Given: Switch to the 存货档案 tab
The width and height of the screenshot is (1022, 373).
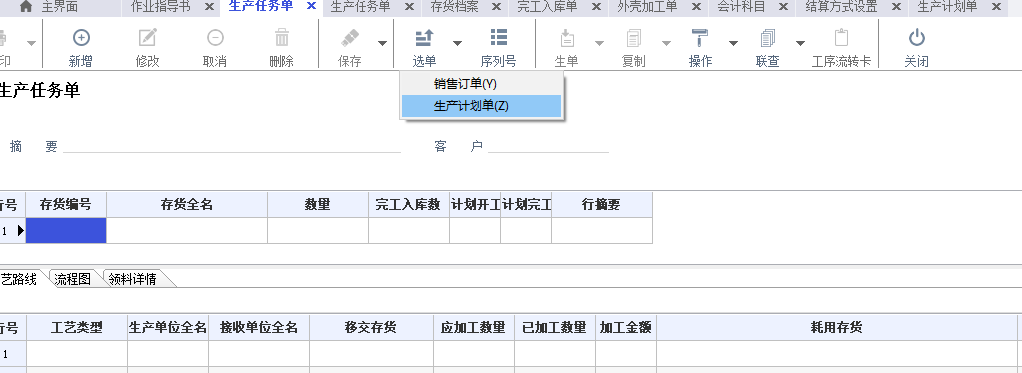Looking at the screenshot, I should [x=454, y=7].
